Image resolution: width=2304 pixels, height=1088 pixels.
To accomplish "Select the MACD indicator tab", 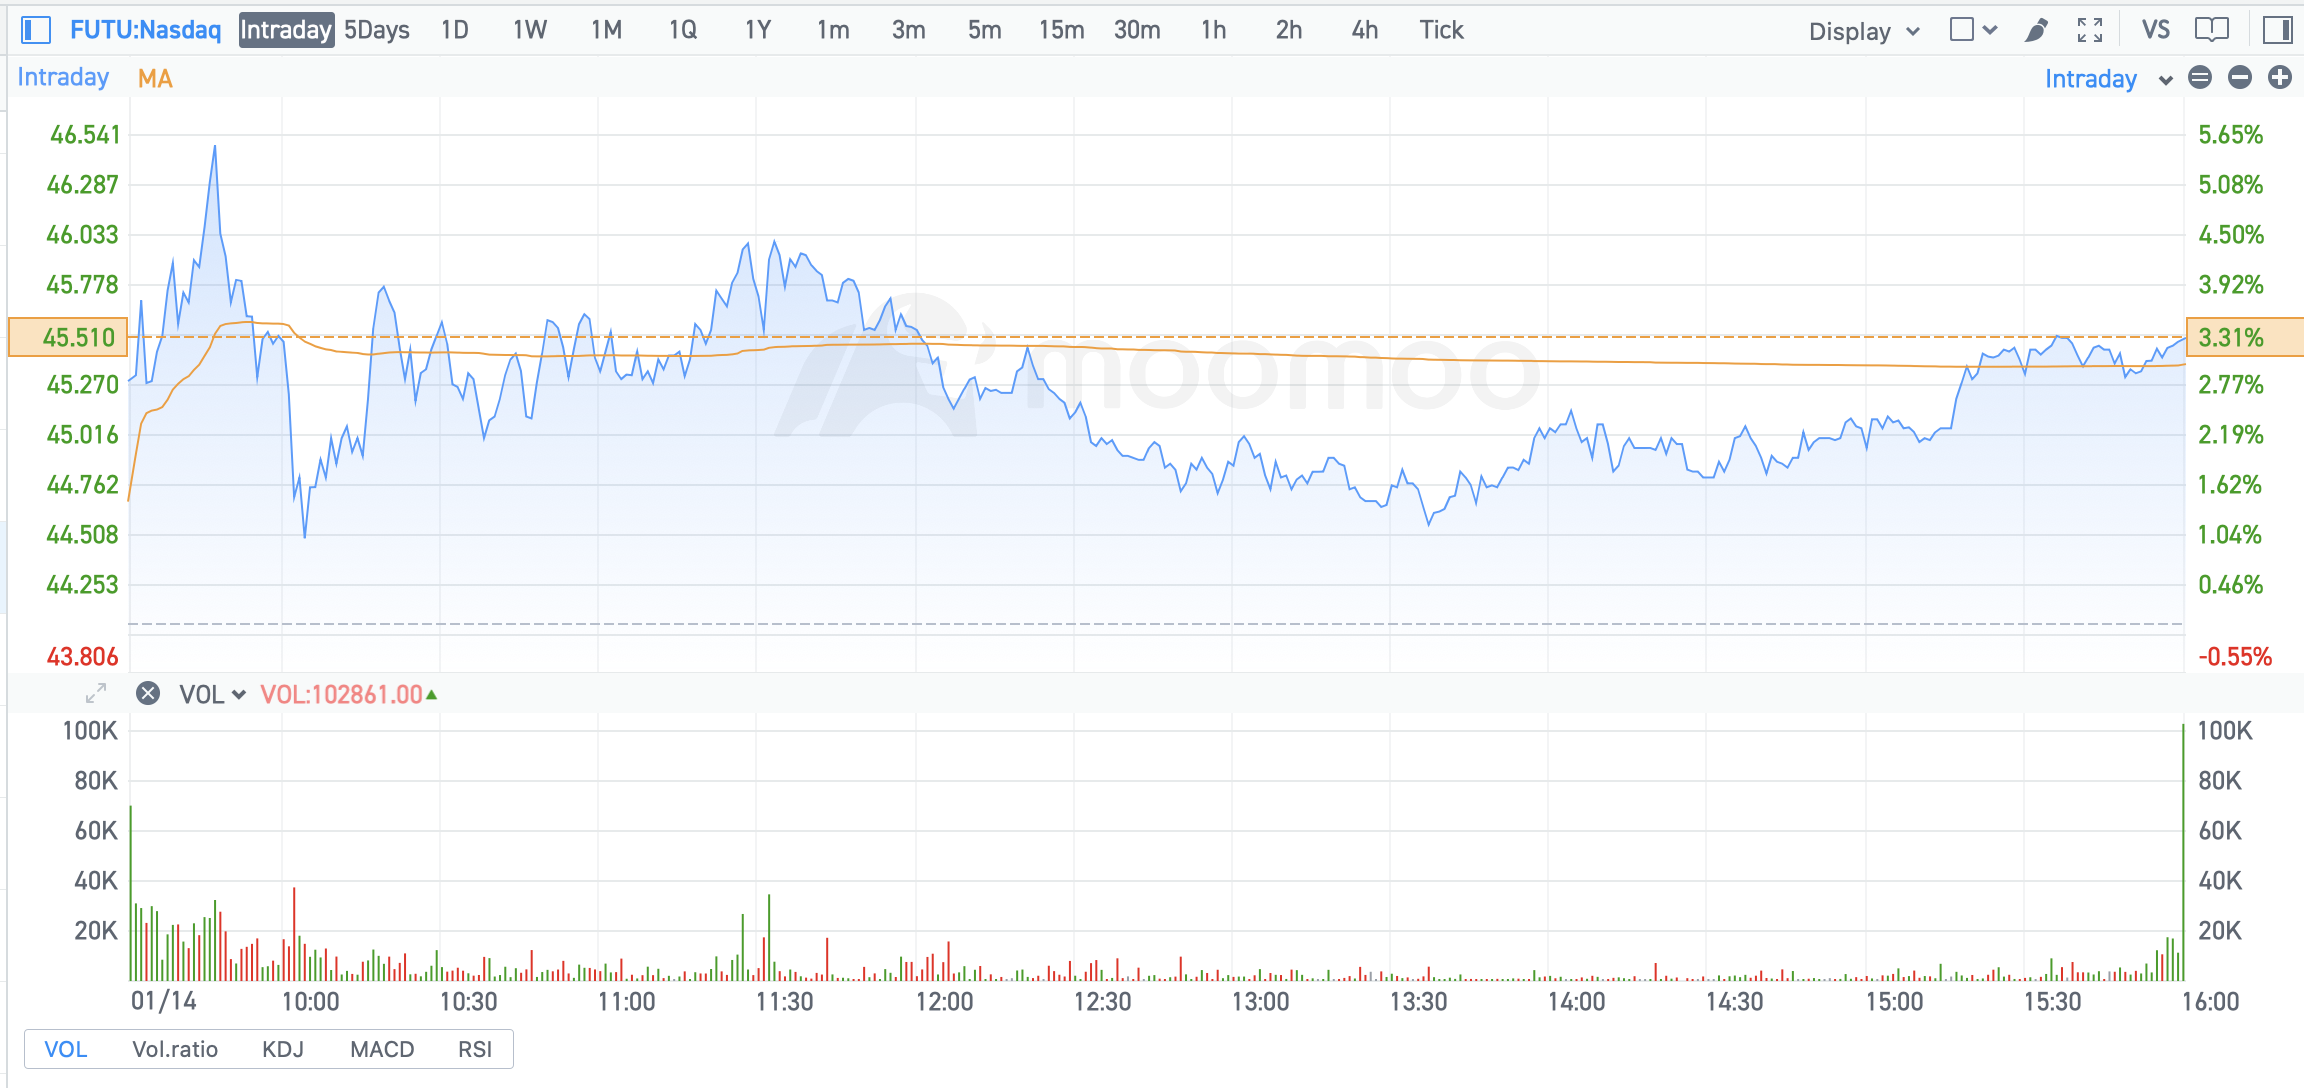I will pyautogui.click(x=382, y=1049).
